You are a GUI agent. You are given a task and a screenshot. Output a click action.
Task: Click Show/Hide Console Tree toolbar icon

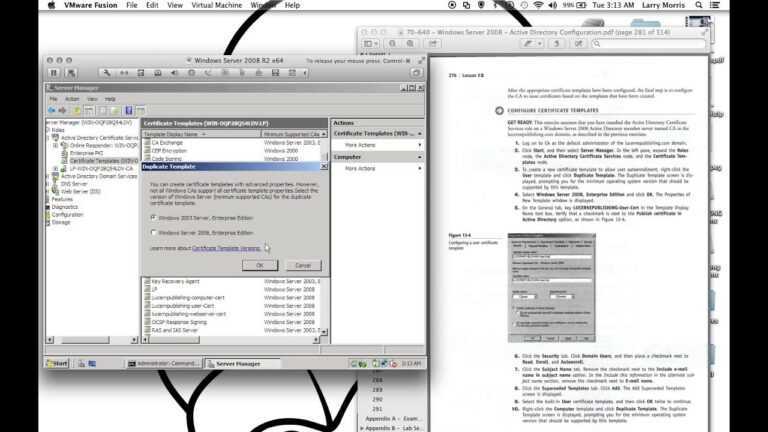(89, 111)
